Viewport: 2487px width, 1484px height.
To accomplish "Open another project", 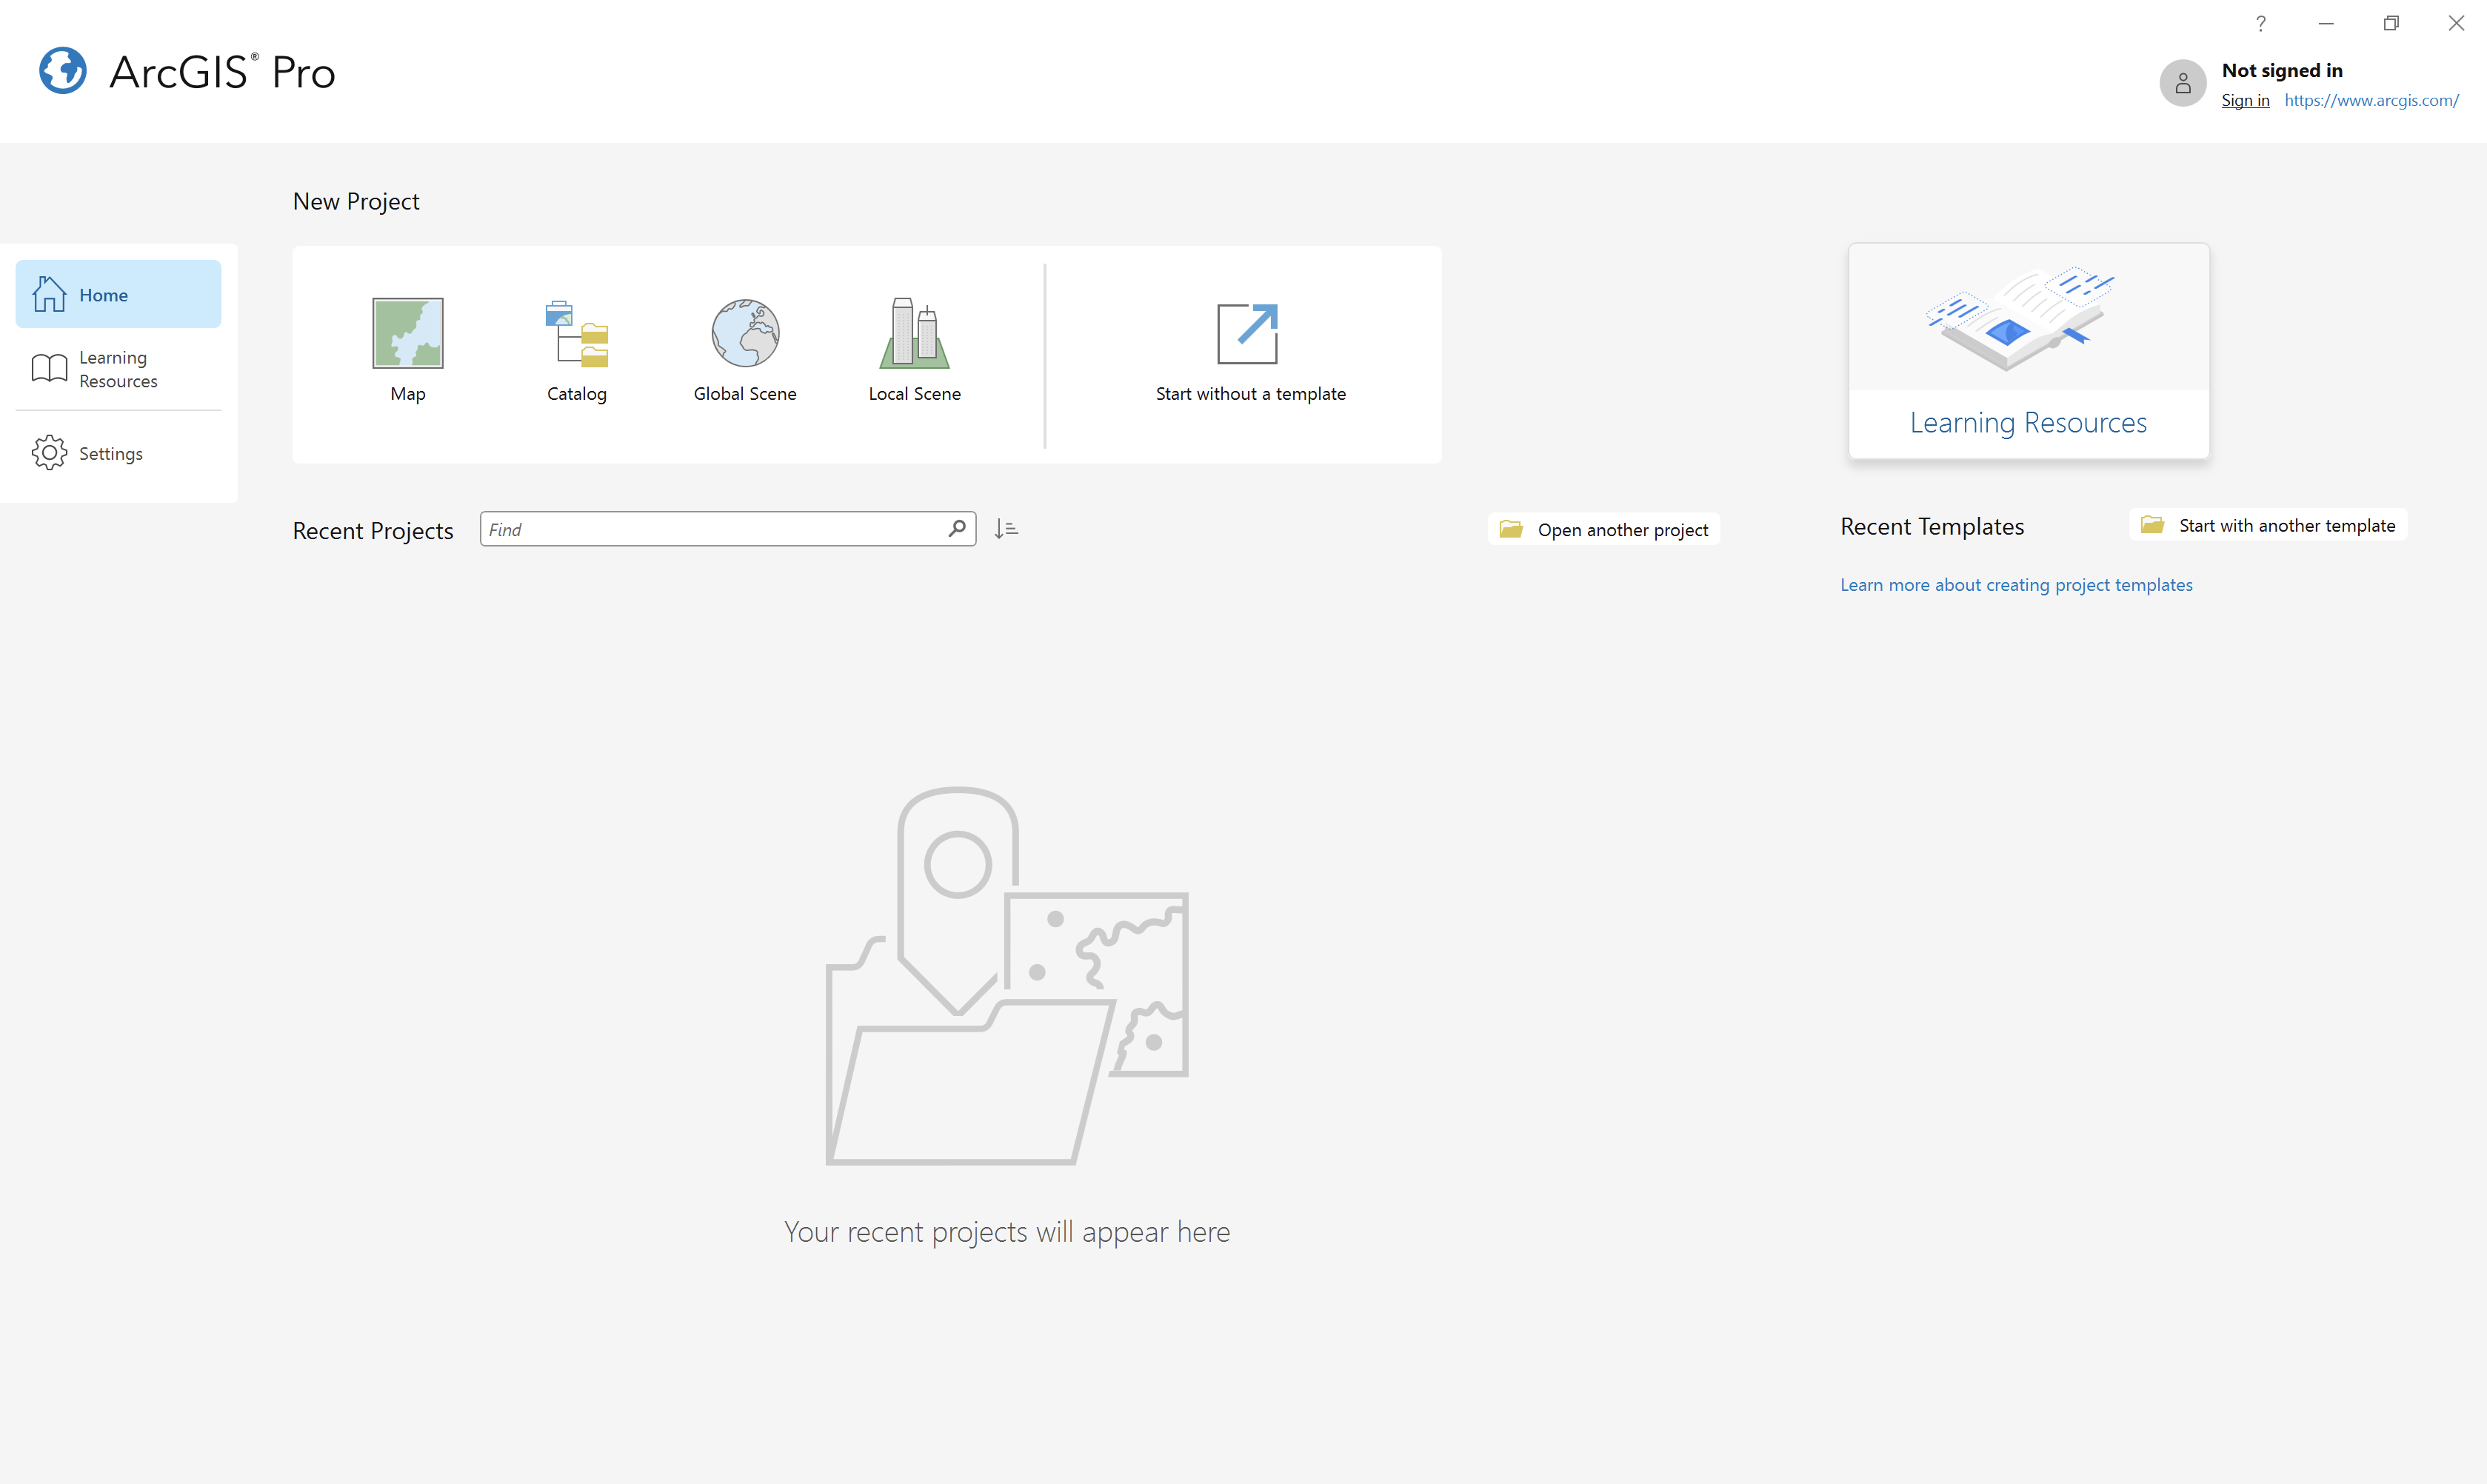I will 1604,529.
